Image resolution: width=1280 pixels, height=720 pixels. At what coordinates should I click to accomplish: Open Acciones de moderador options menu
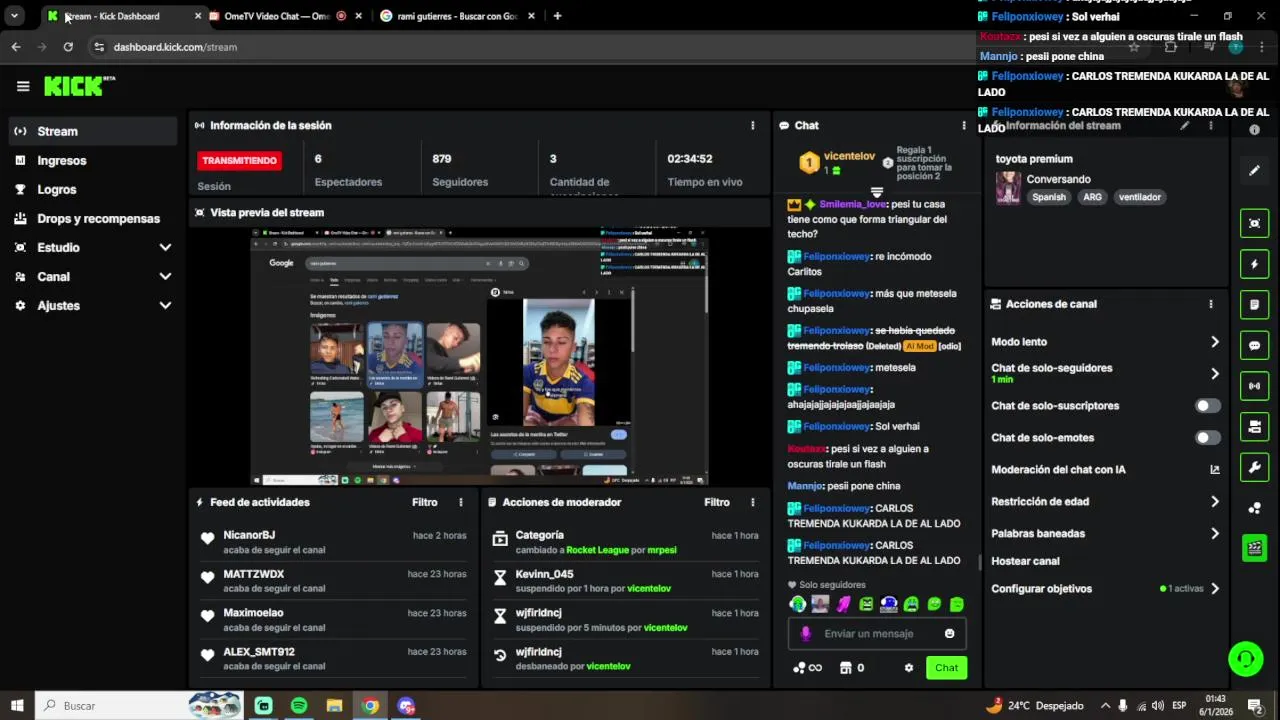[x=752, y=502]
